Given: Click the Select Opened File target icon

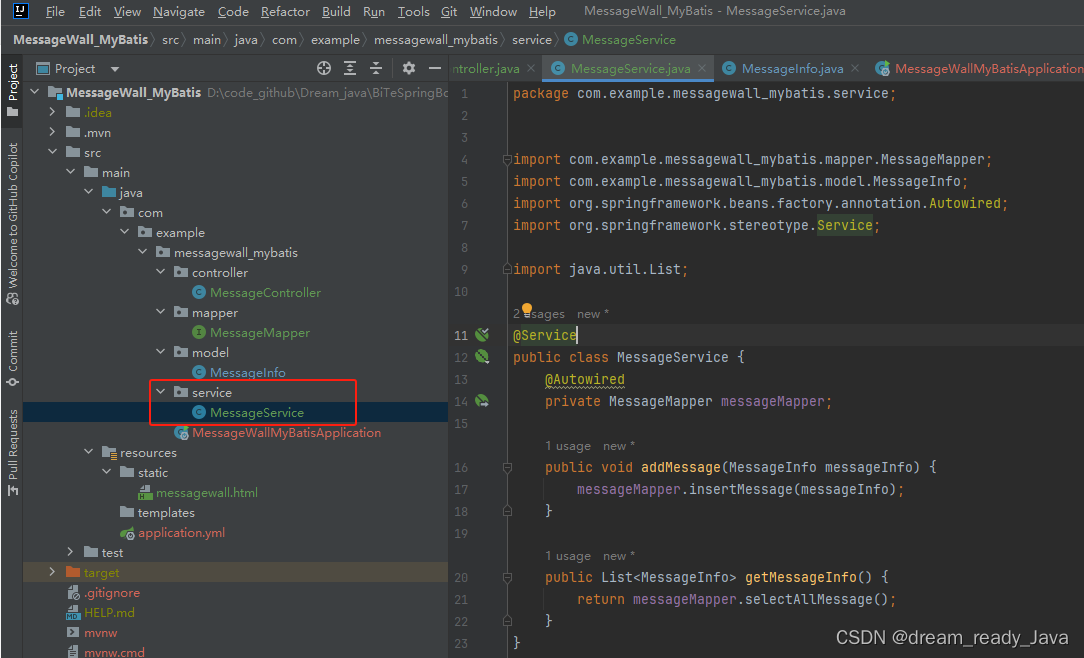Looking at the screenshot, I should click(324, 68).
